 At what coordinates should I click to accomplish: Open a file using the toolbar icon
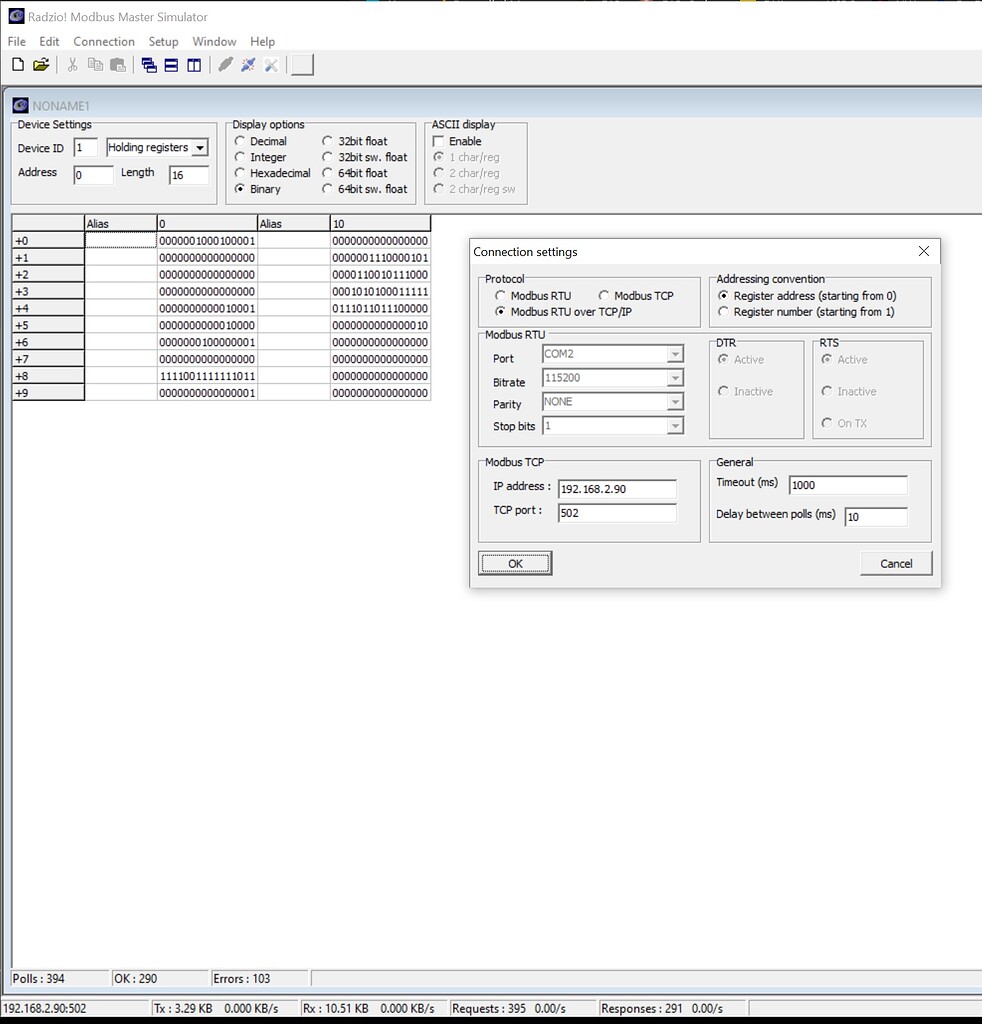[41, 64]
